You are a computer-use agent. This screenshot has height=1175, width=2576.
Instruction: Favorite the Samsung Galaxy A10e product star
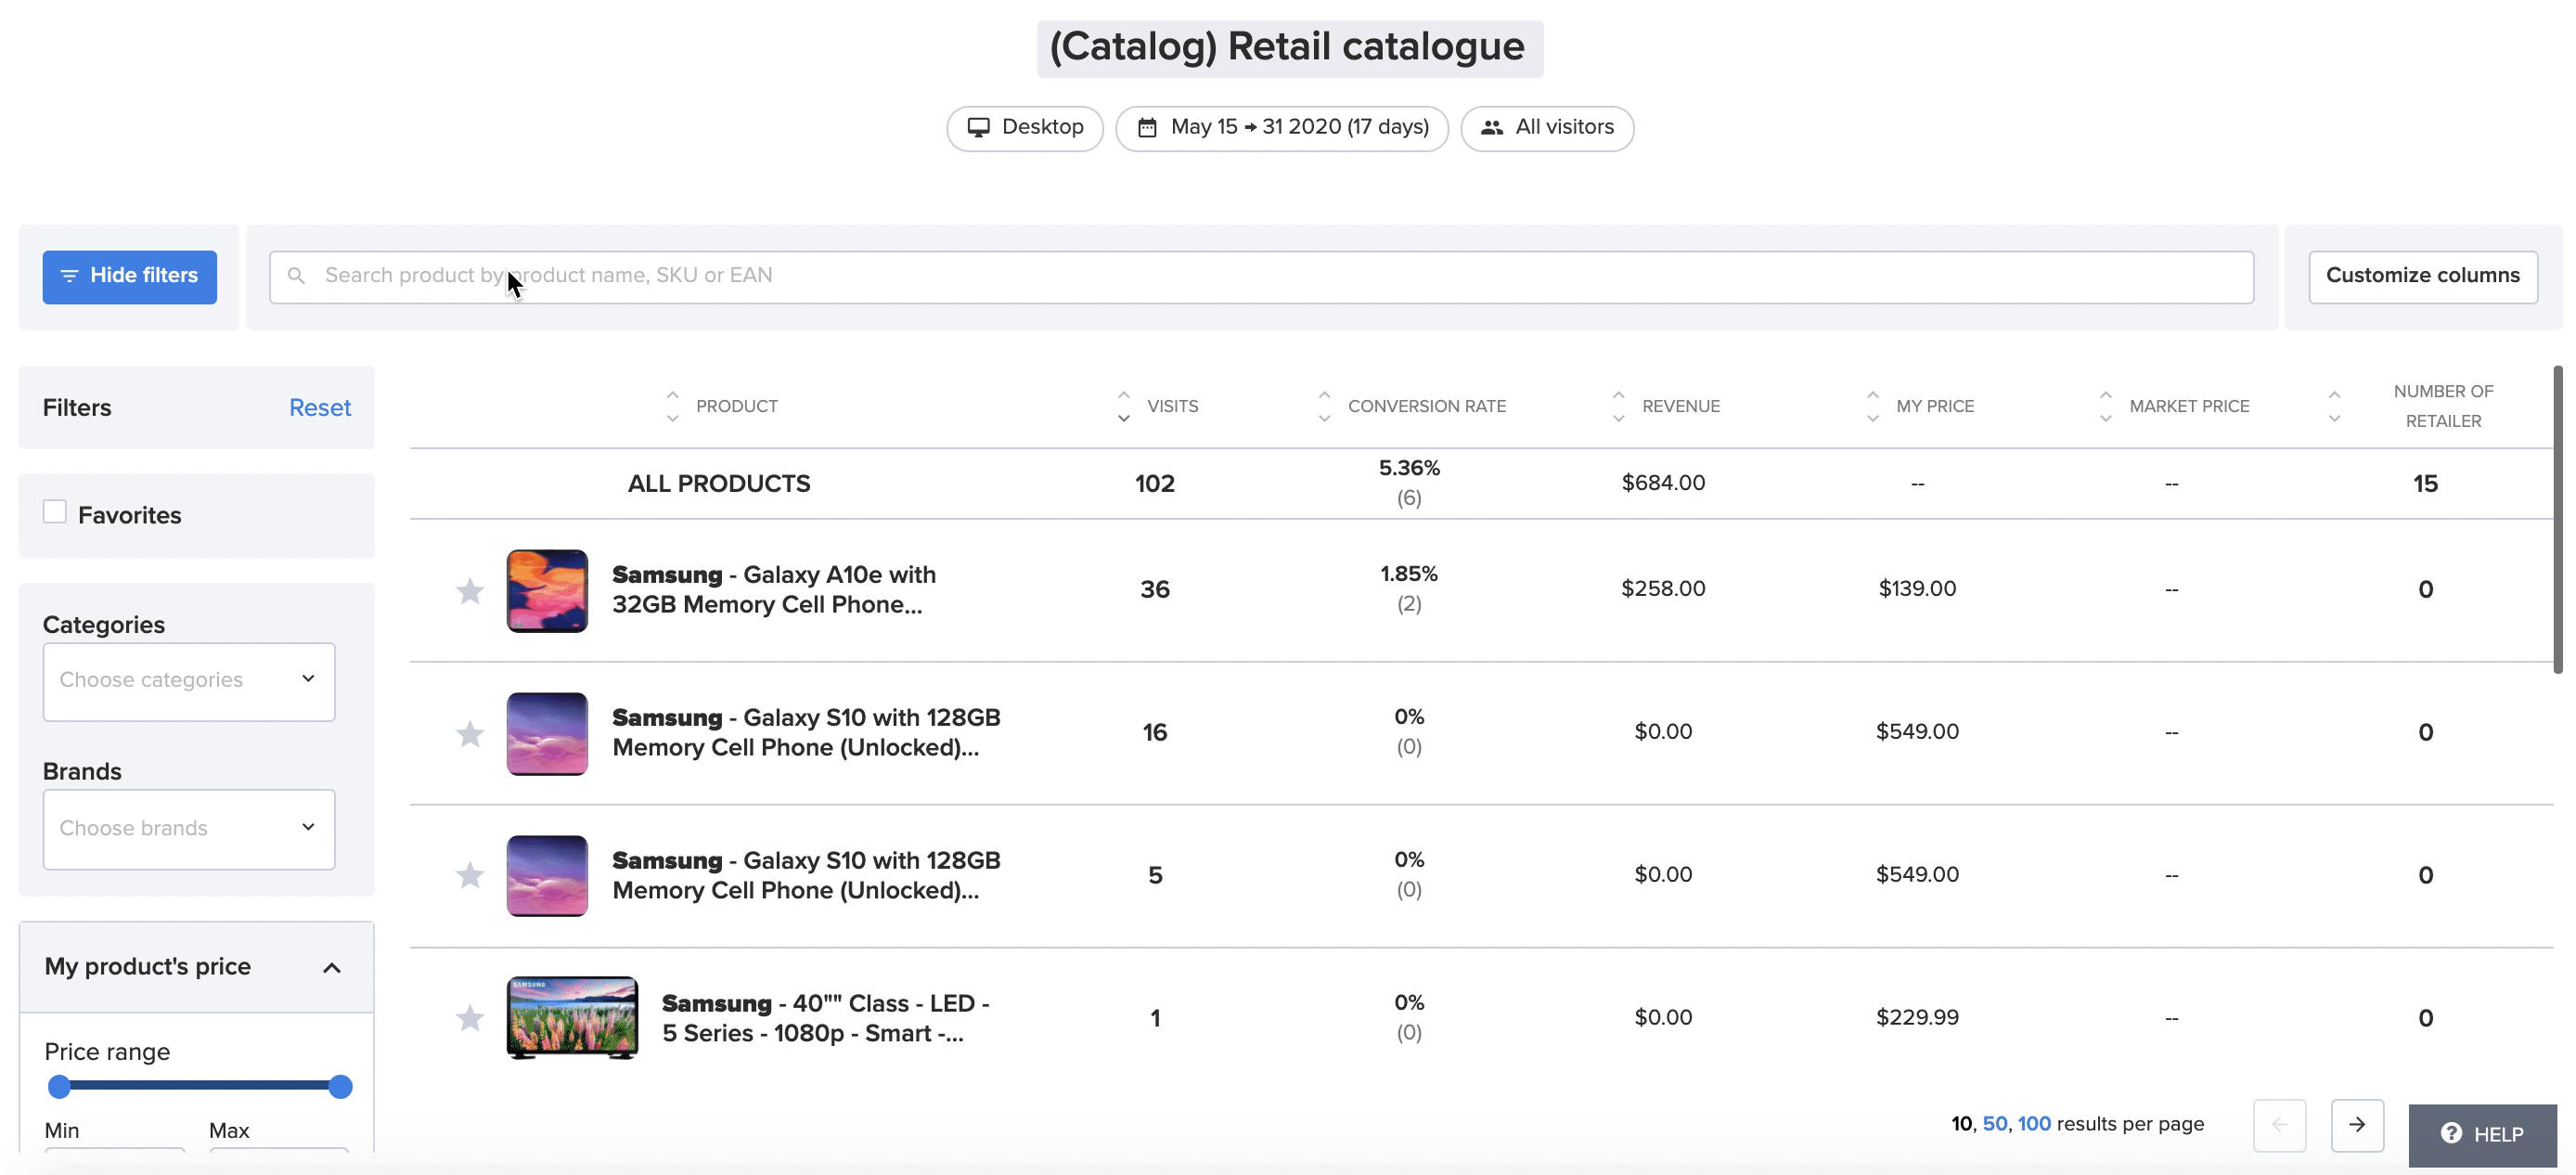click(x=470, y=591)
